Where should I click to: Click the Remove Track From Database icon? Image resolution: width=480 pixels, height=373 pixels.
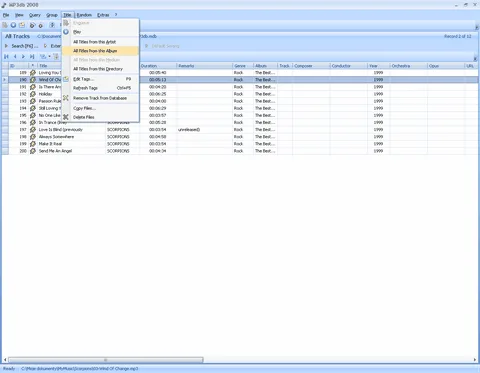point(66,98)
